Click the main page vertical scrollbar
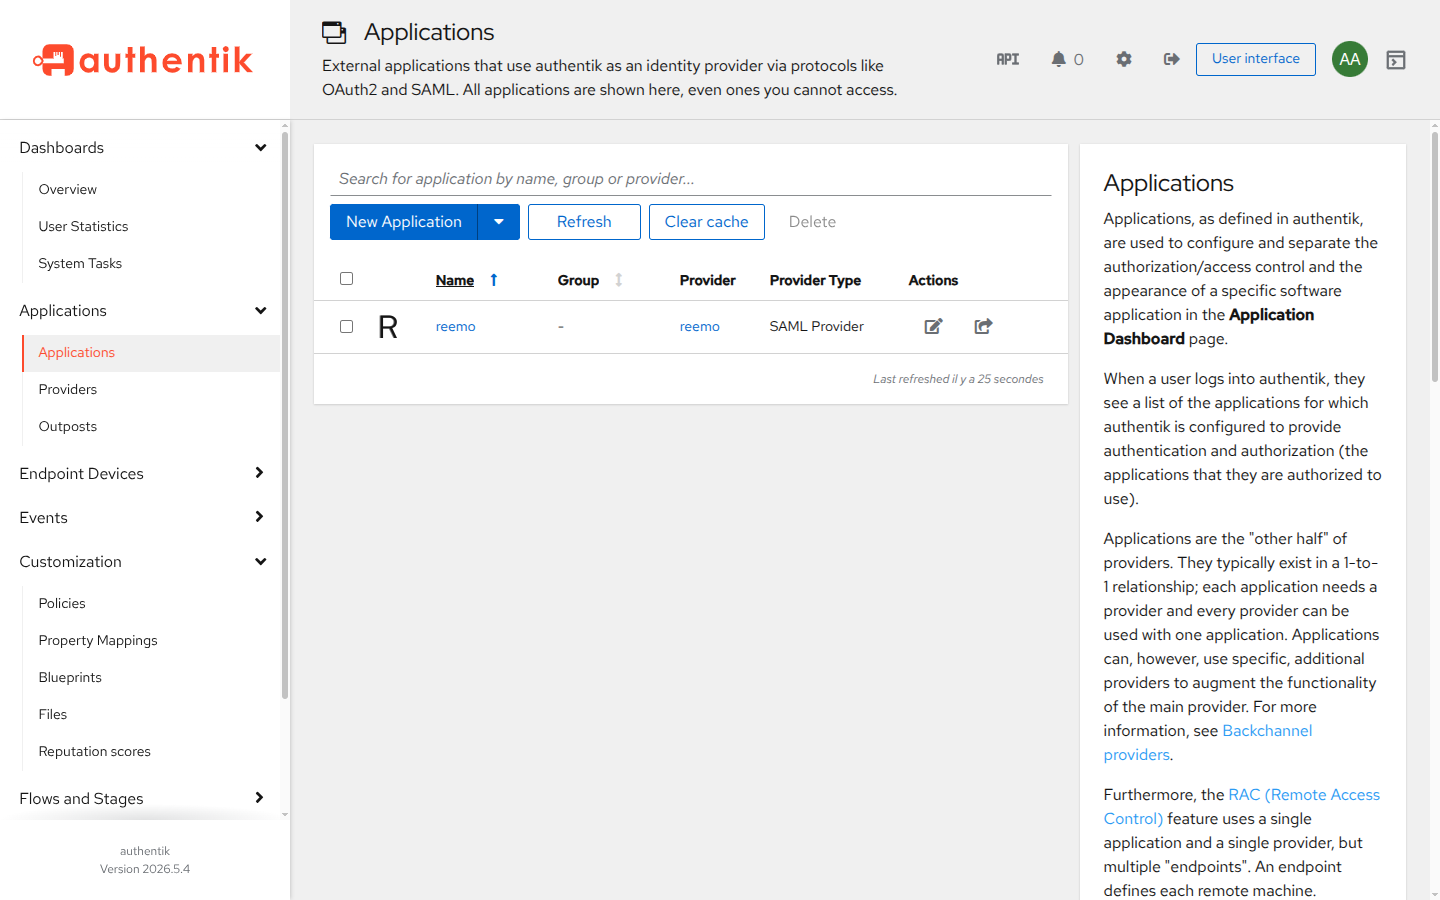The image size is (1440, 900). (x=1434, y=255)
